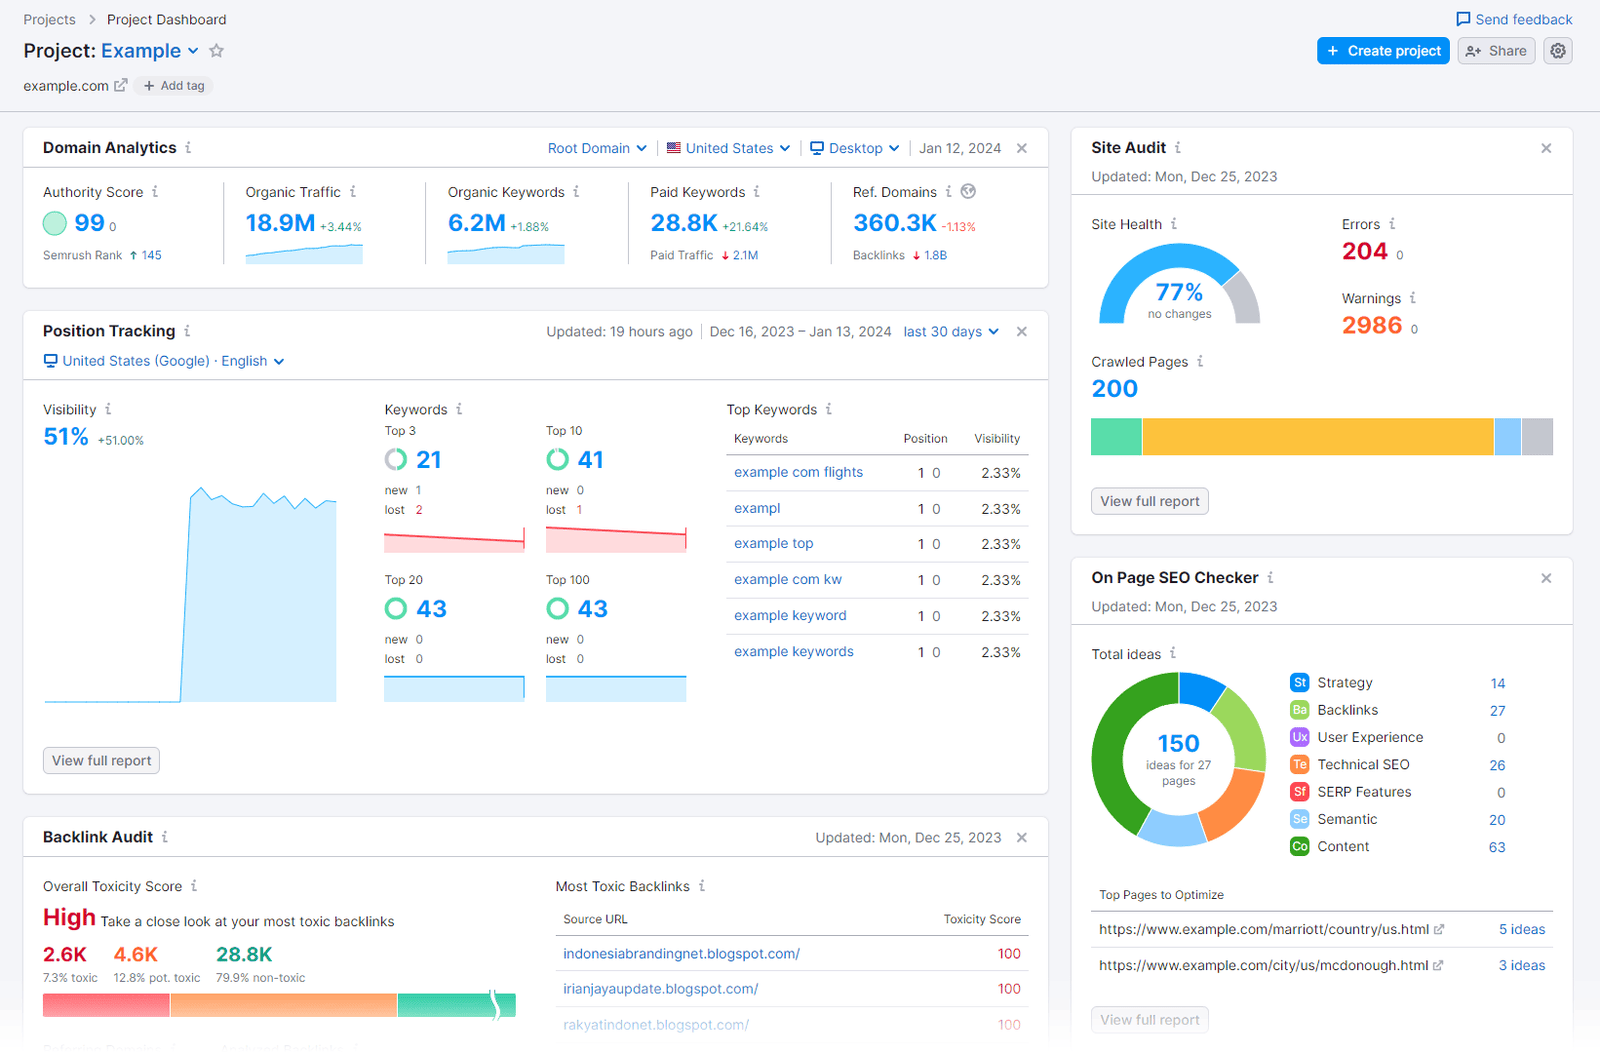Click the info icon beside Total ideas
Screen dimensions: 1600x1053
1173,653
